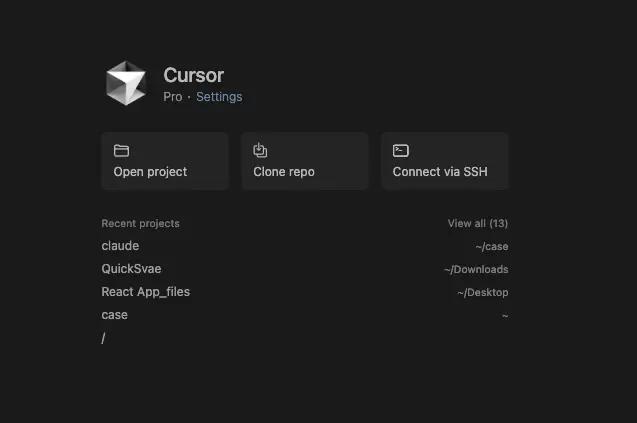Click the terminal icon in Connect via SSH
637x423 pixels.
point(400,151)
